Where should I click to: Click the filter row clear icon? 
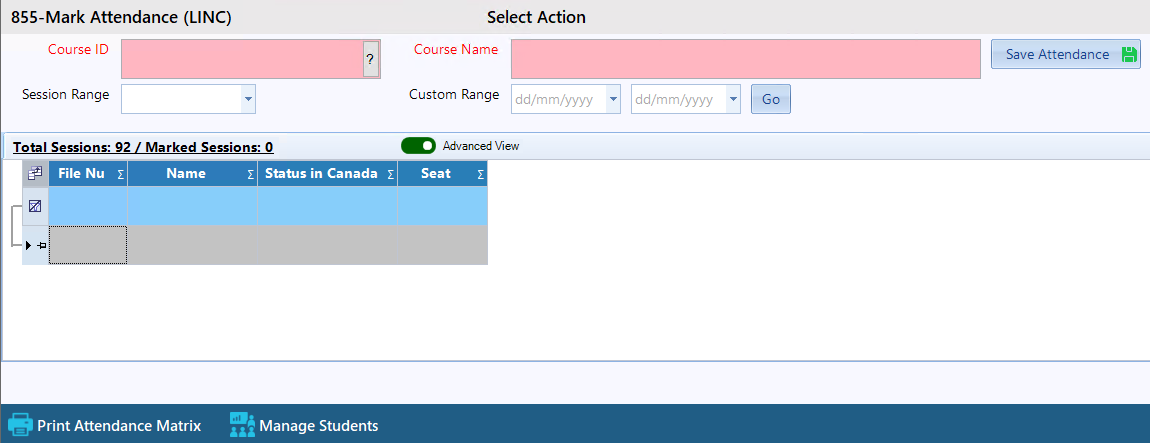click(35, 206)
